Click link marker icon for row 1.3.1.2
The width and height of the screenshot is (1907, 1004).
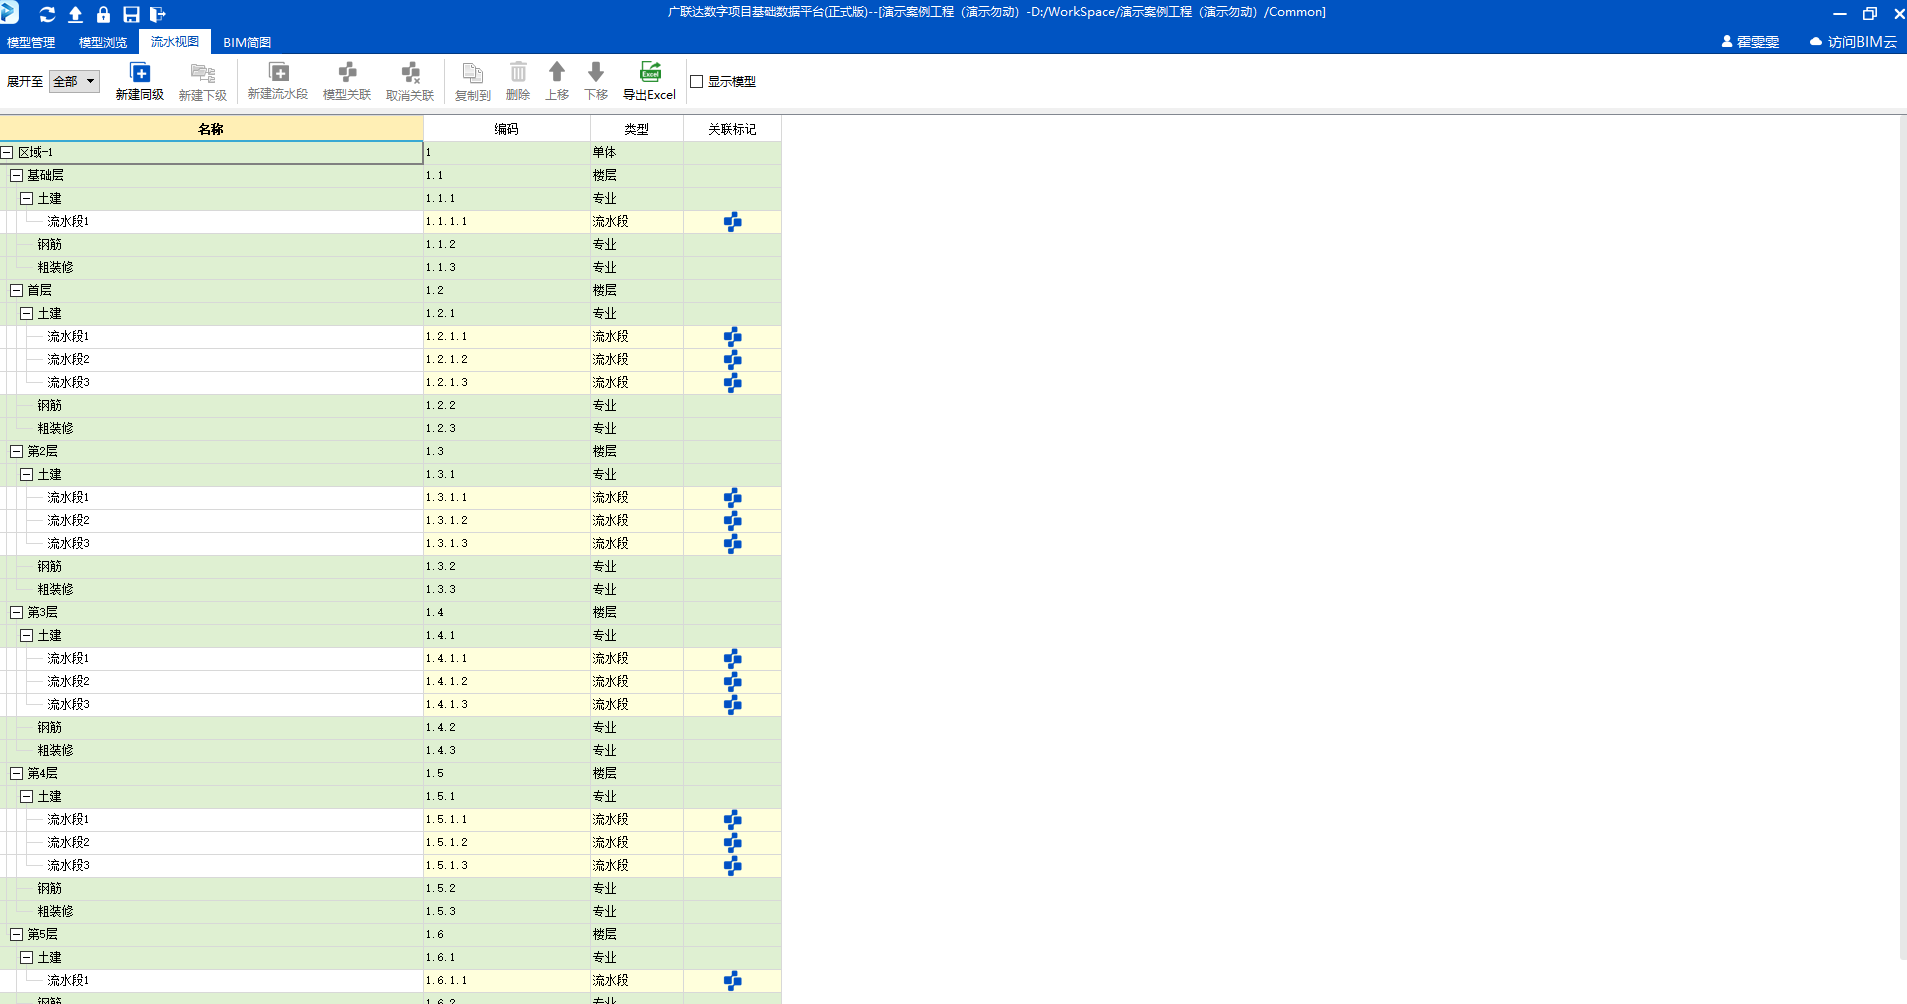click(x=733, y=521)
